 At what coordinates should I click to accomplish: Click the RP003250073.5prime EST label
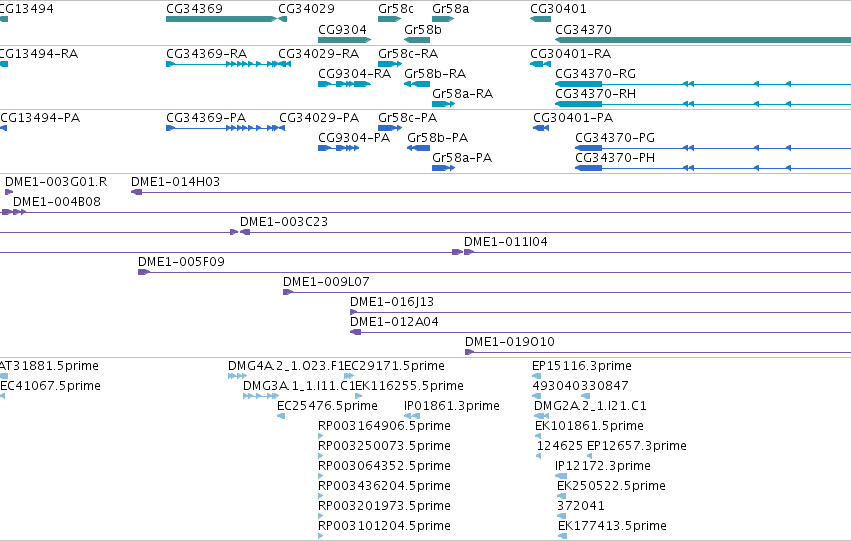[384, 446]
